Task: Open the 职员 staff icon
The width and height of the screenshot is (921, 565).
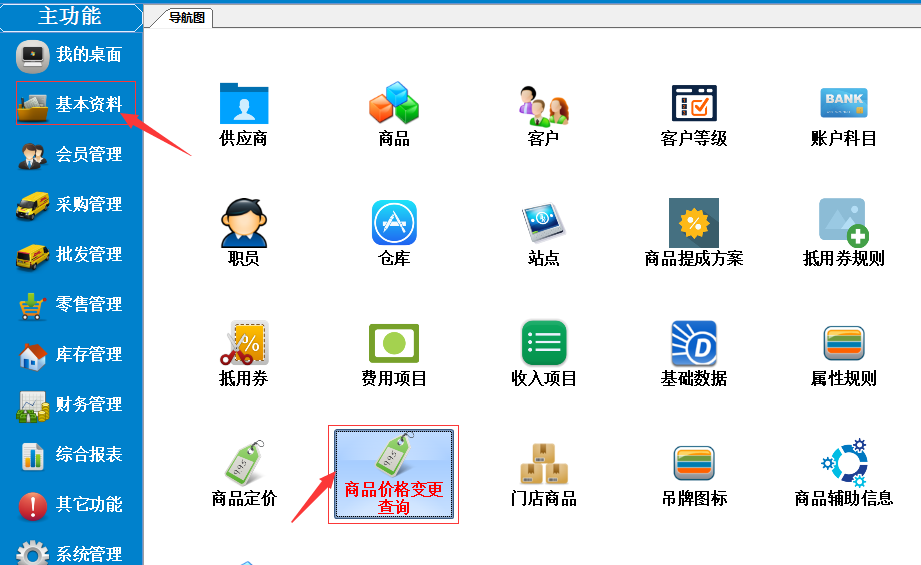Action: click(244, 233)
